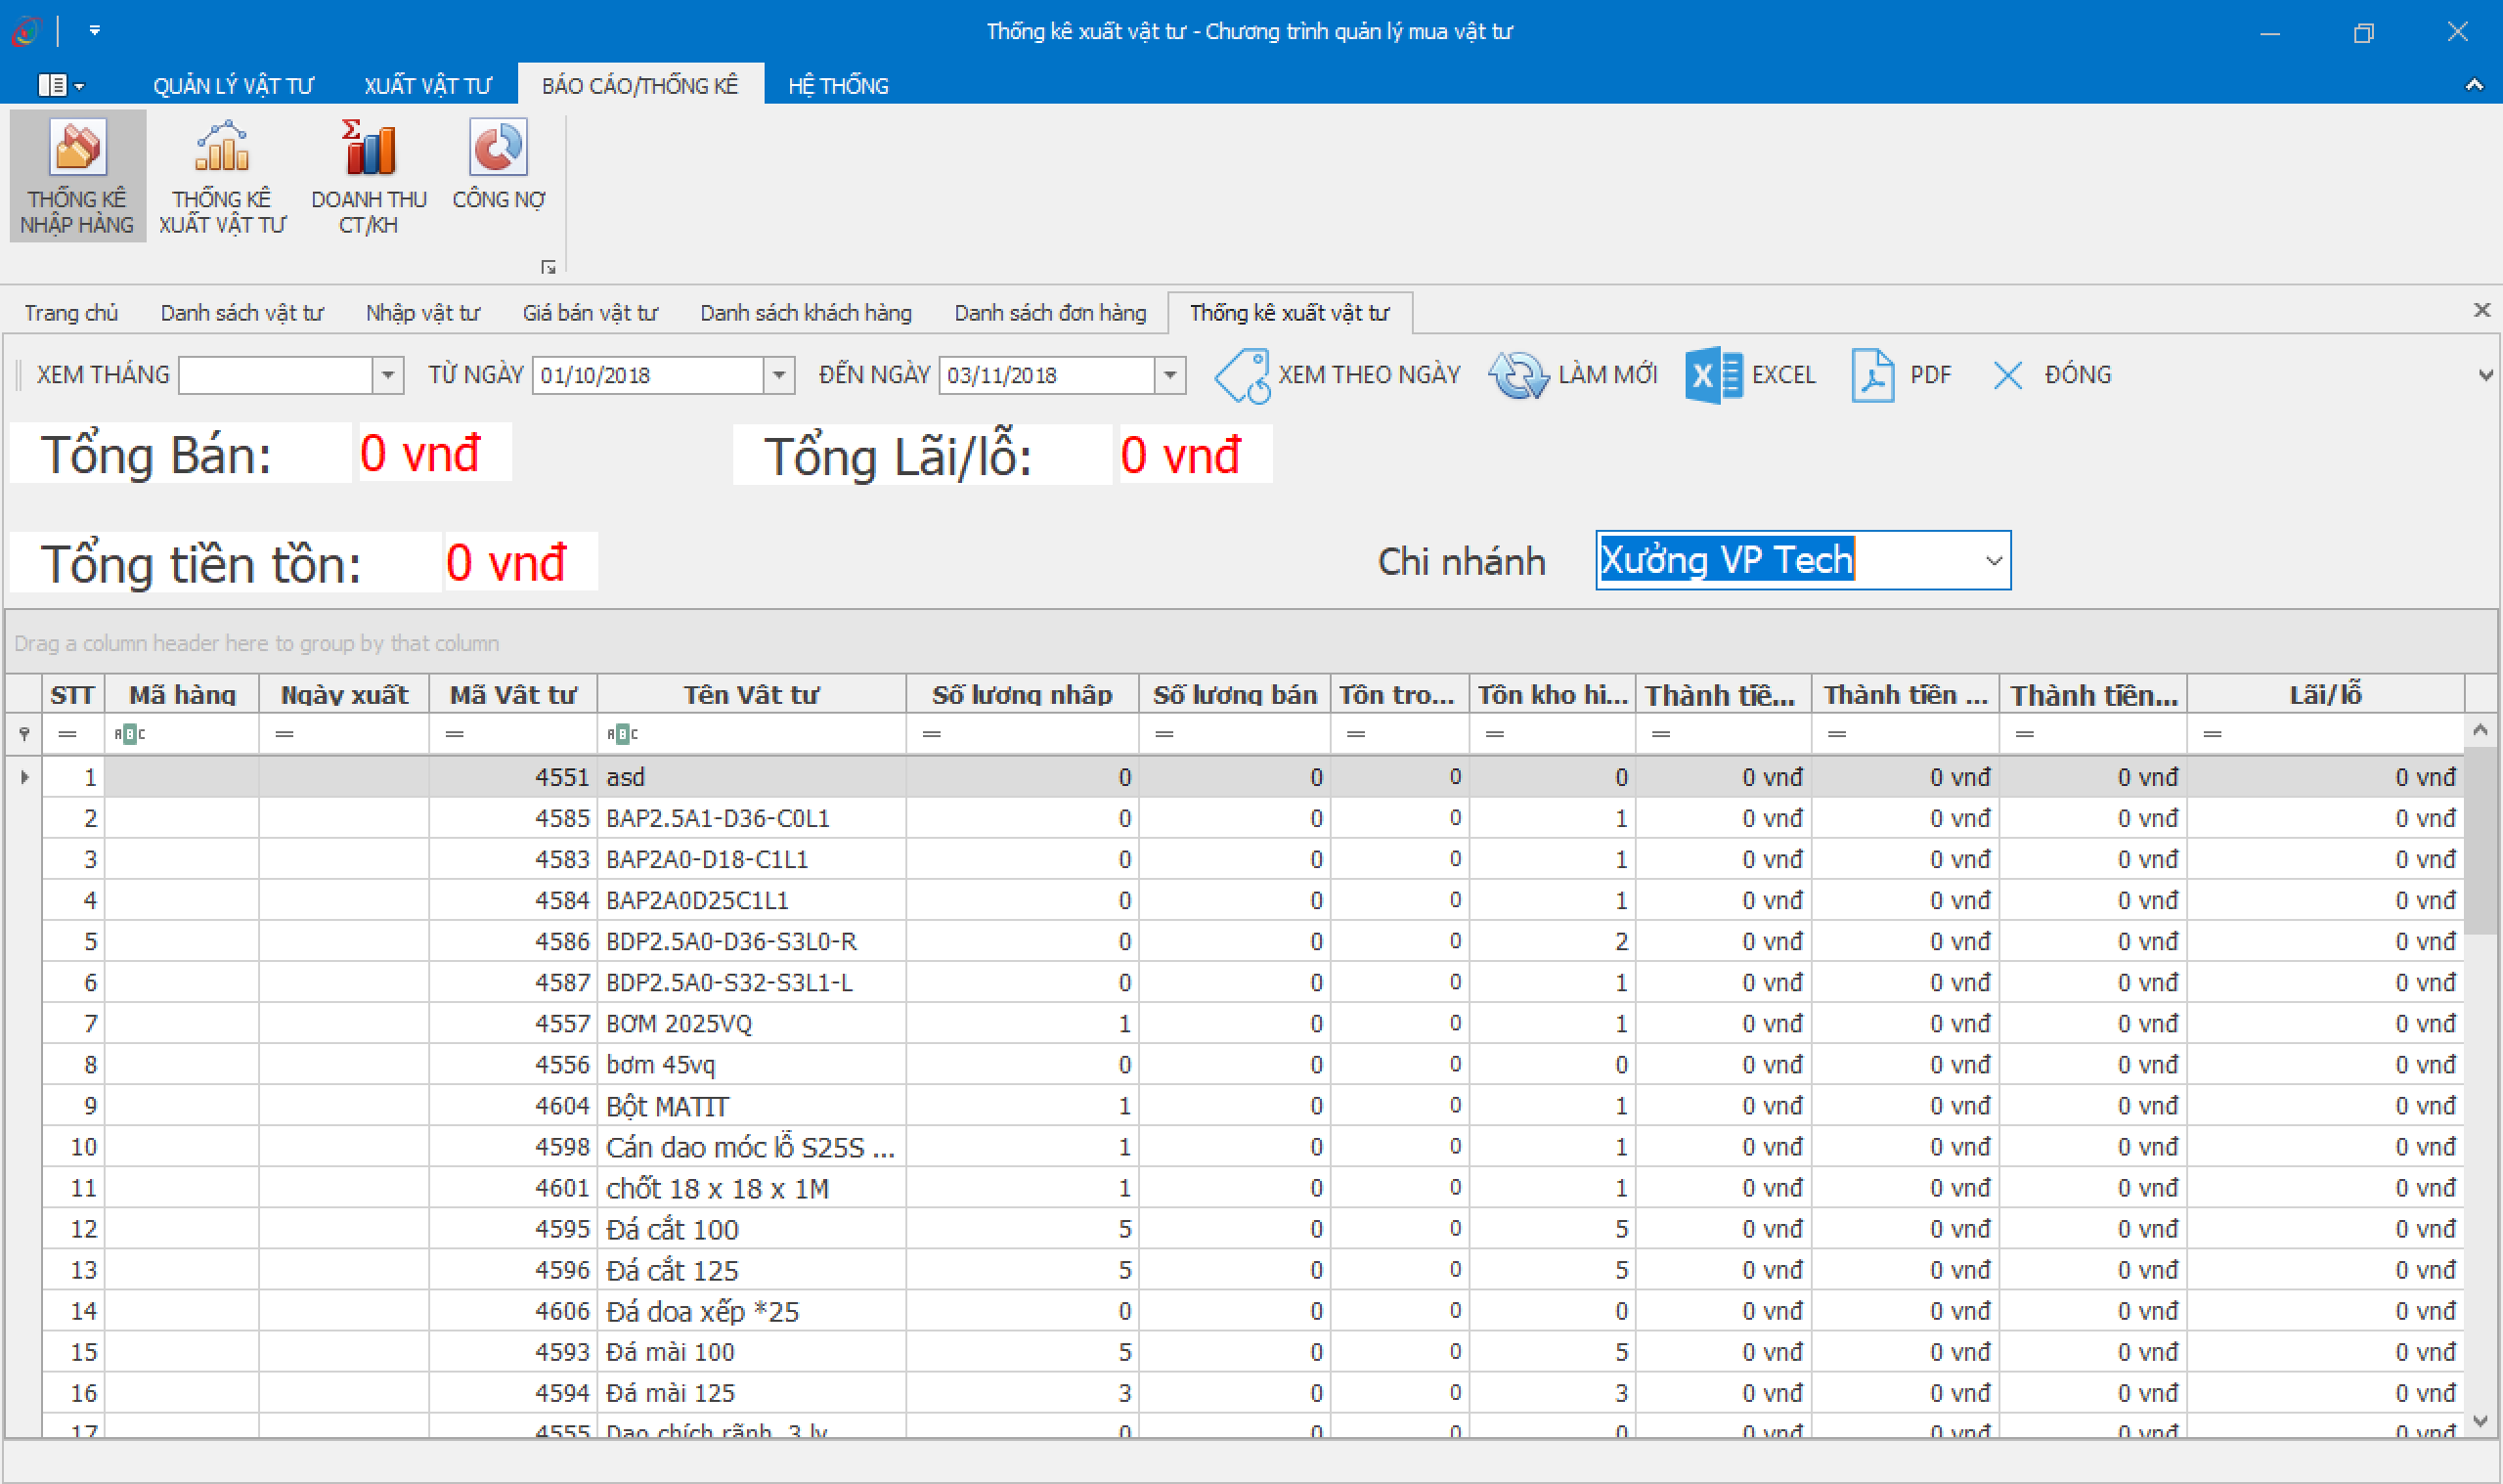Switch to the Quản lý vật tư ribbon tab

point(232,86)
